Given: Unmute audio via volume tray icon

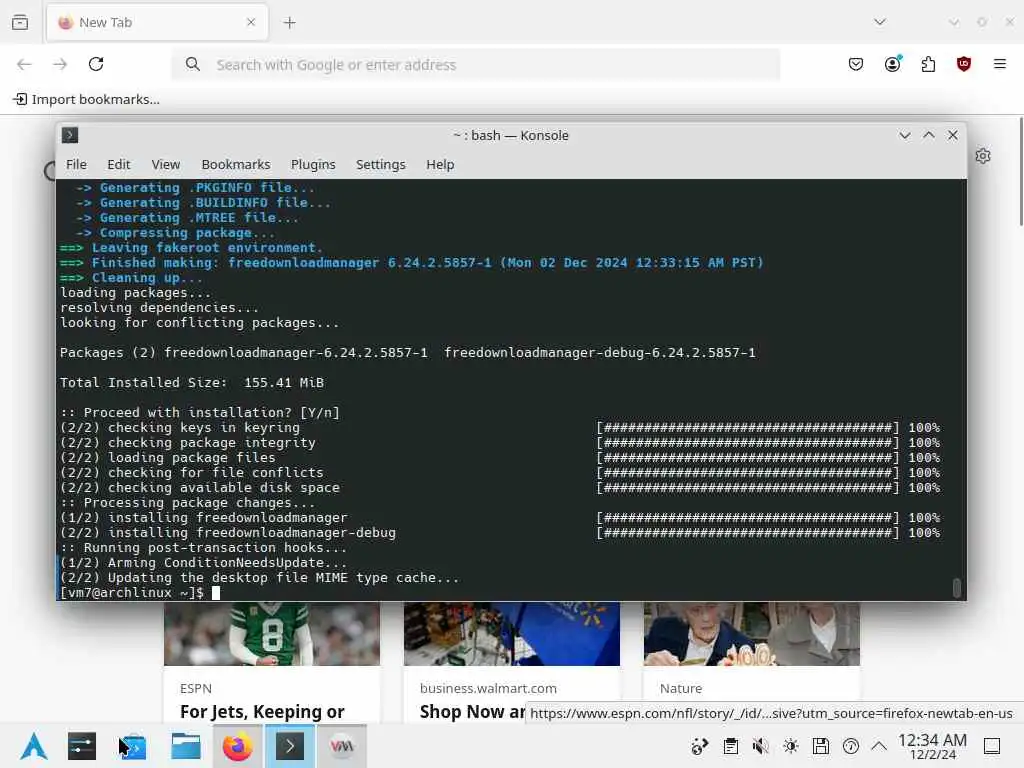Looking at the screenshot, I should coord(760,746).
